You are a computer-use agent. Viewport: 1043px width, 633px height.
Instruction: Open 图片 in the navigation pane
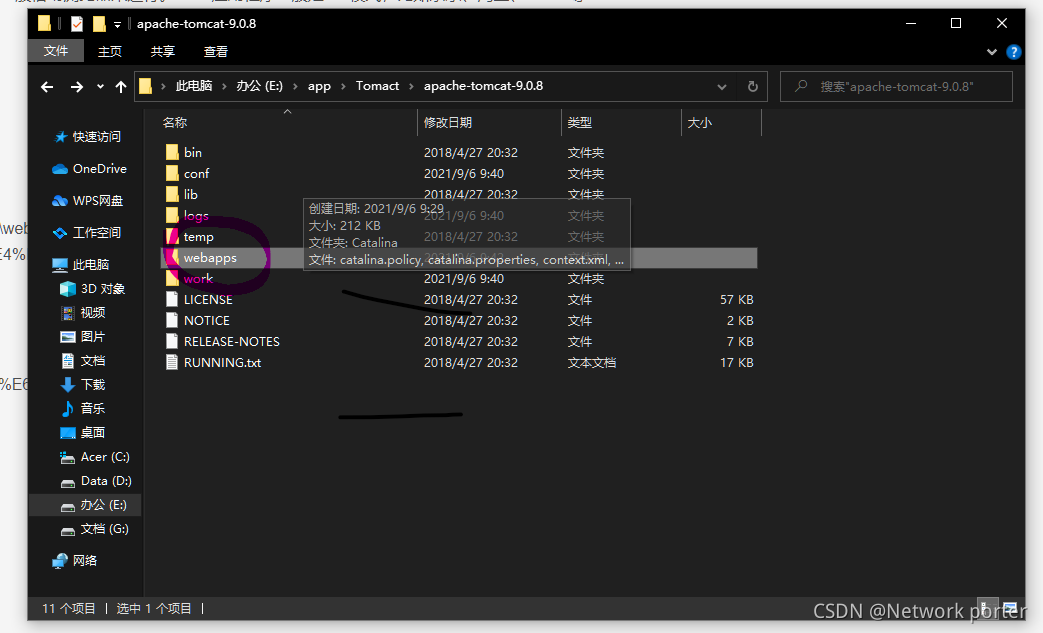pyautogui.click(x=92, y=336)
